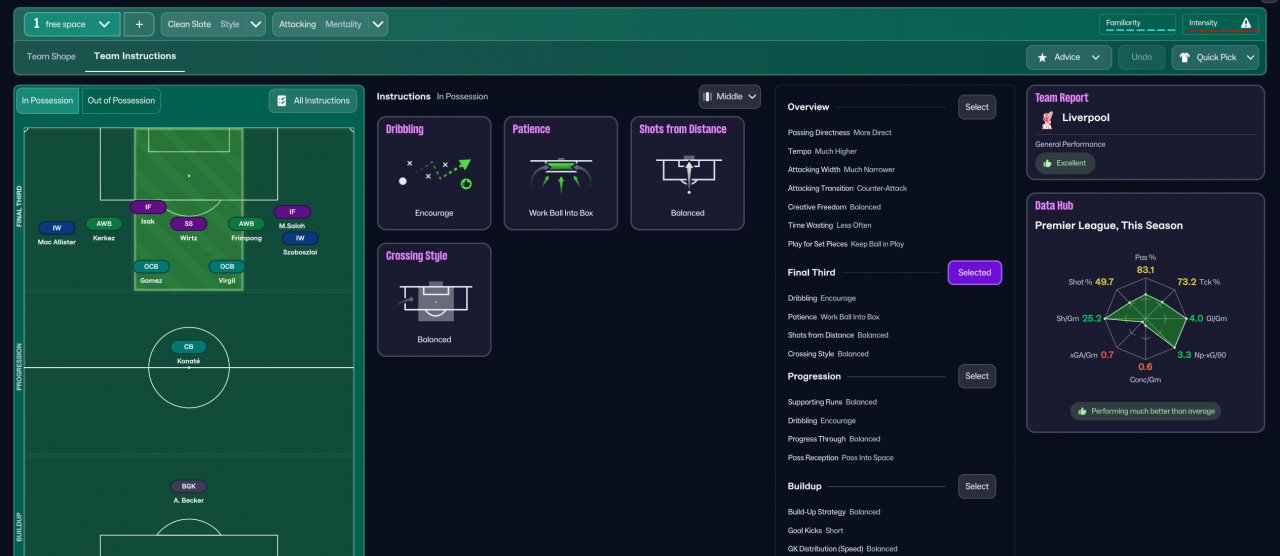
Task: Click the Undo button
Action: tap(1142, 57)
